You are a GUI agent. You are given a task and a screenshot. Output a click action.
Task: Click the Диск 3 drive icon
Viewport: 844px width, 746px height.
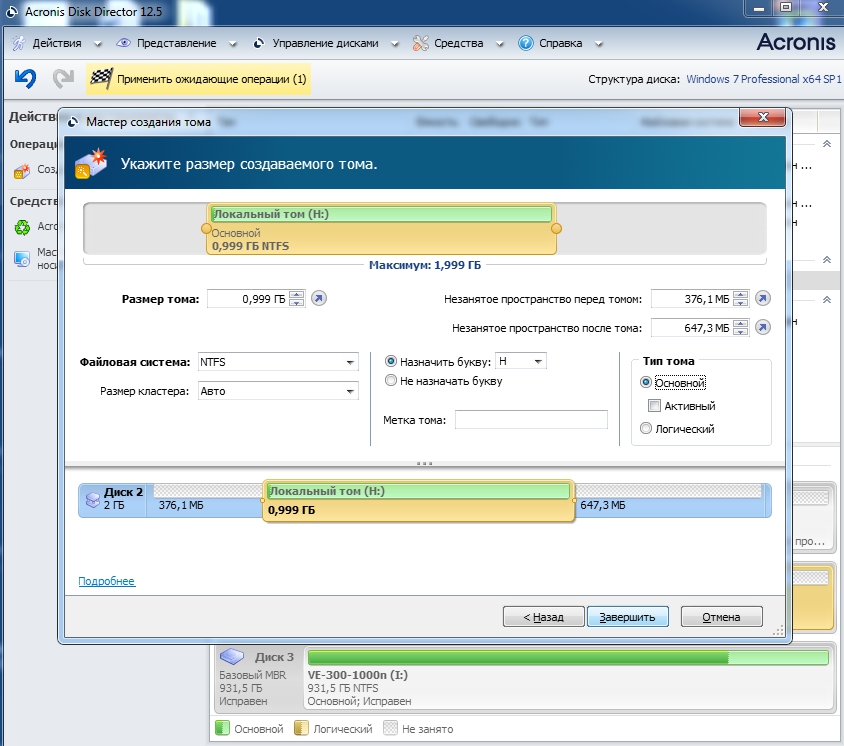232,656
